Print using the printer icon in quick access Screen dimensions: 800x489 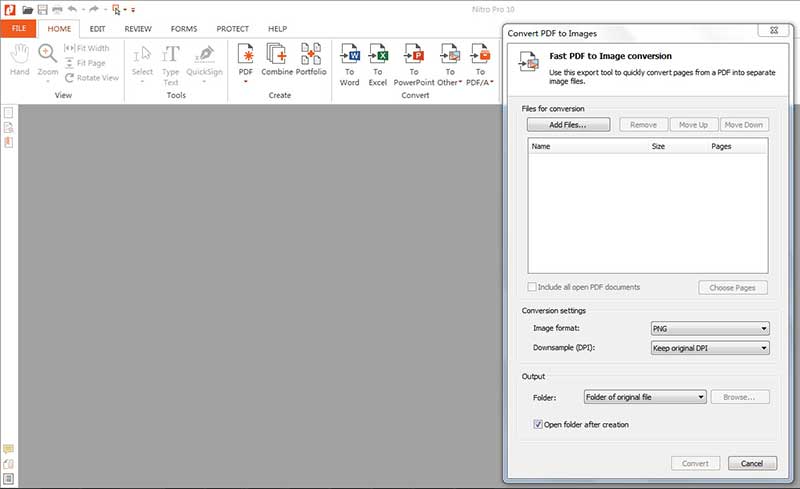tap(57, 10)
